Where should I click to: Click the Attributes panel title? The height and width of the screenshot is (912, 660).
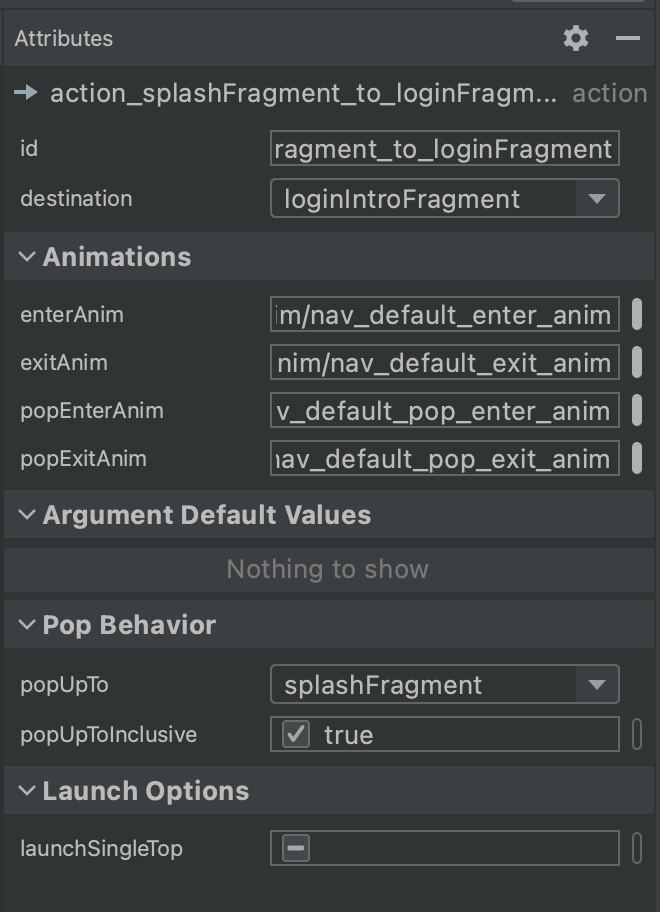(x=64, y=39)
